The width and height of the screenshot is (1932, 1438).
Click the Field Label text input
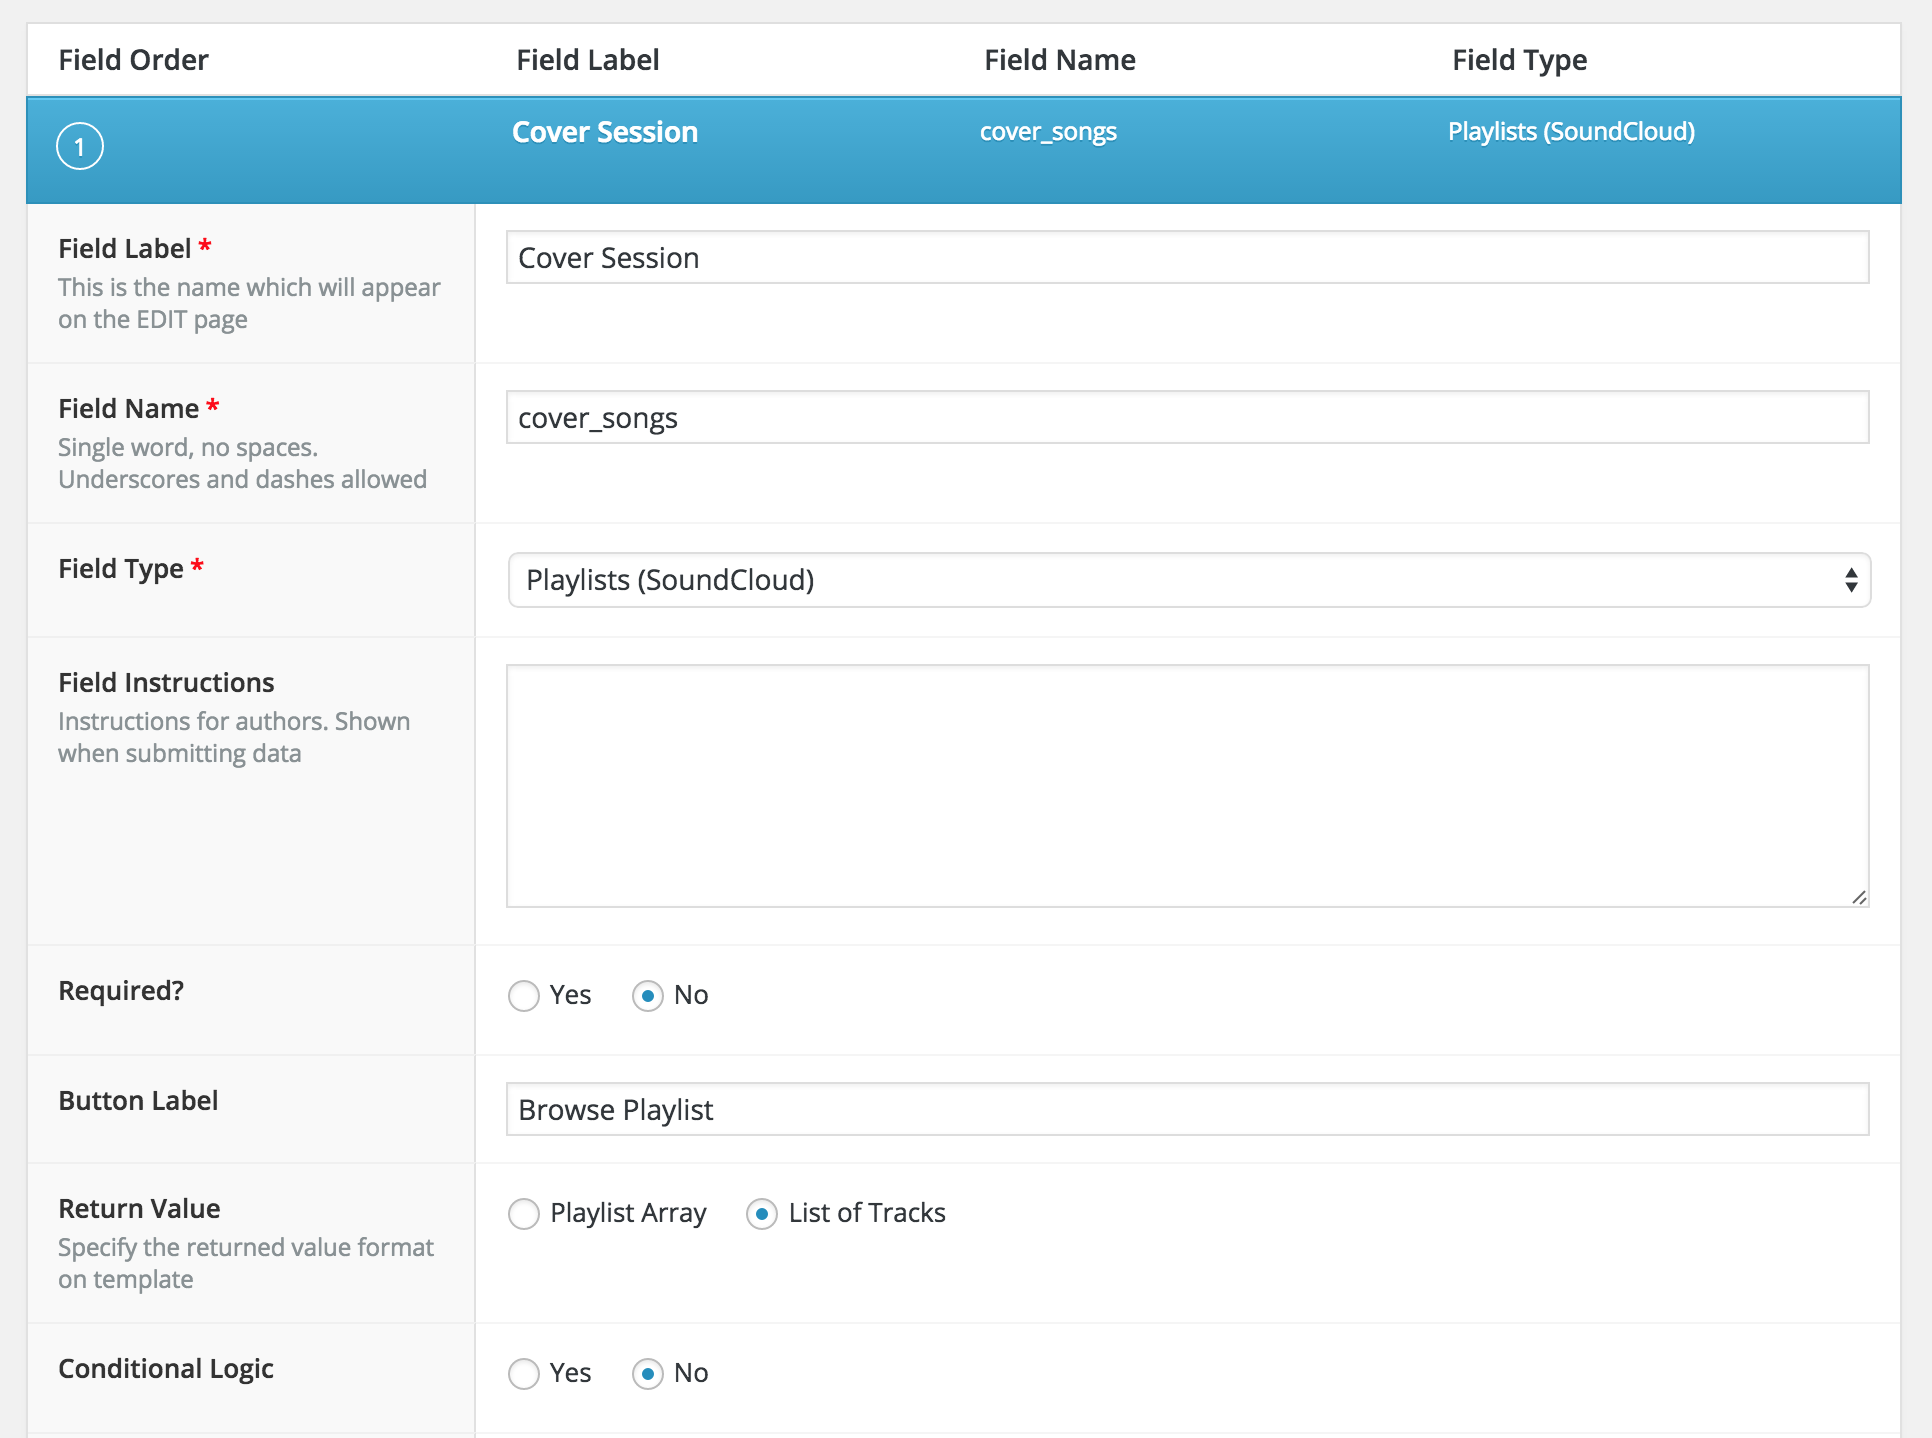pos(1188,257)
